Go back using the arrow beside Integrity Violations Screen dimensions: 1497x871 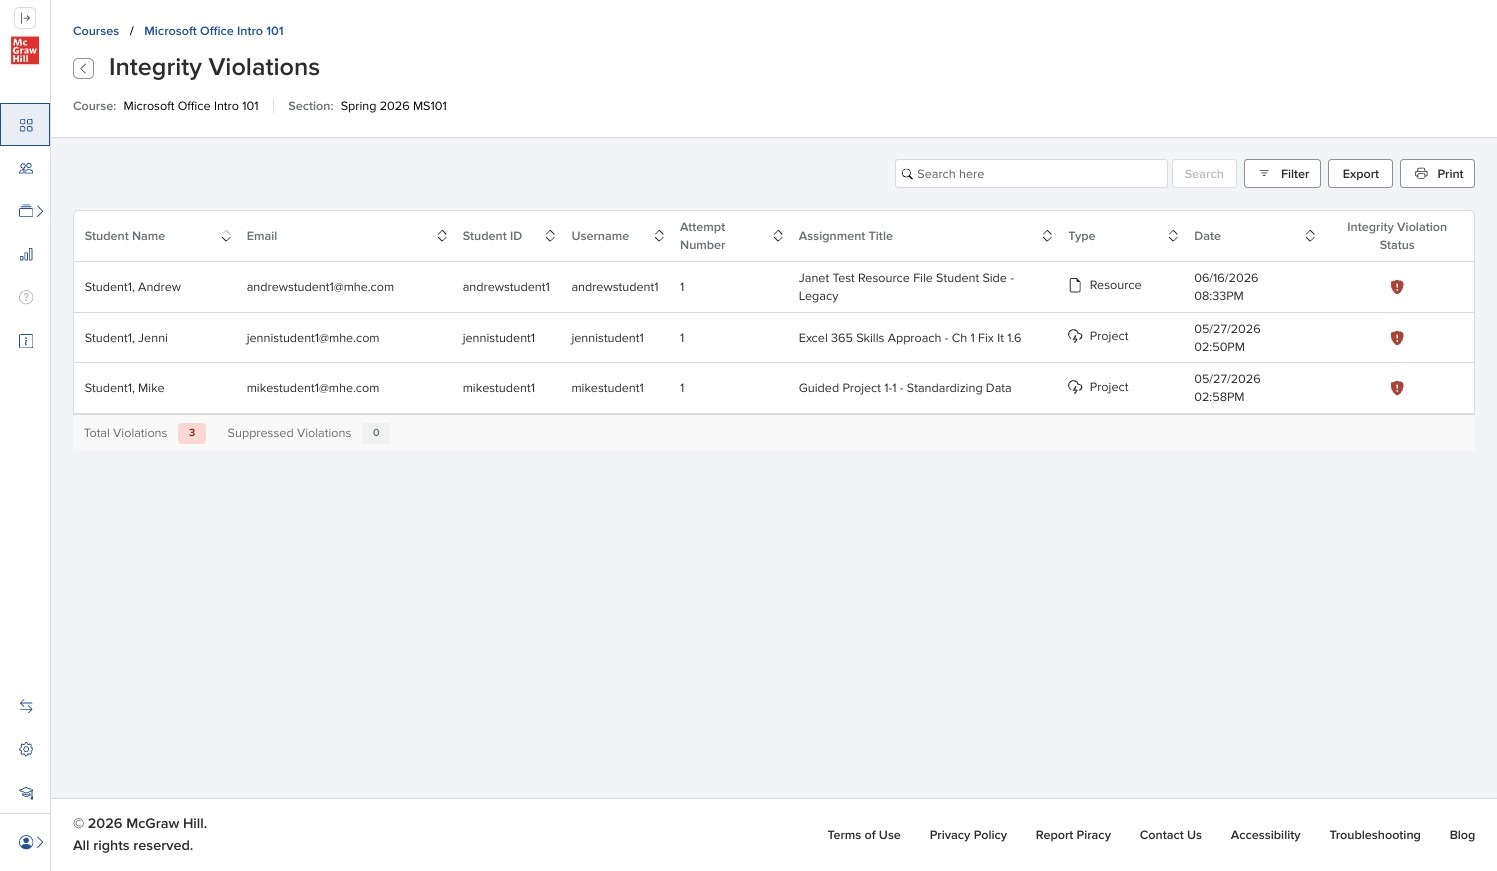coord(84,68)
